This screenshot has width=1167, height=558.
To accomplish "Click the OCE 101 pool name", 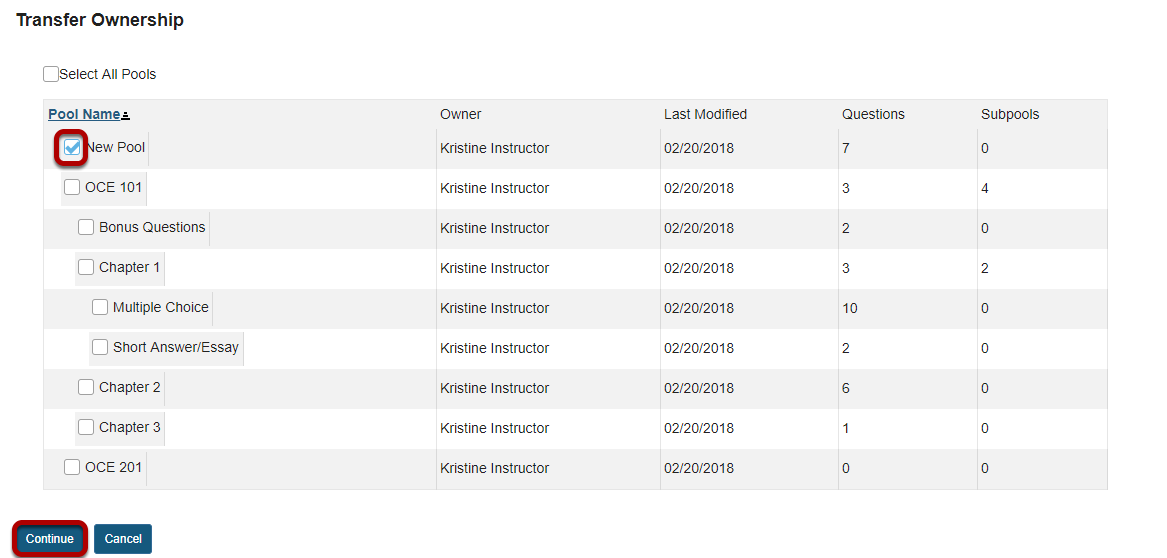I will [x=113, y=187].
